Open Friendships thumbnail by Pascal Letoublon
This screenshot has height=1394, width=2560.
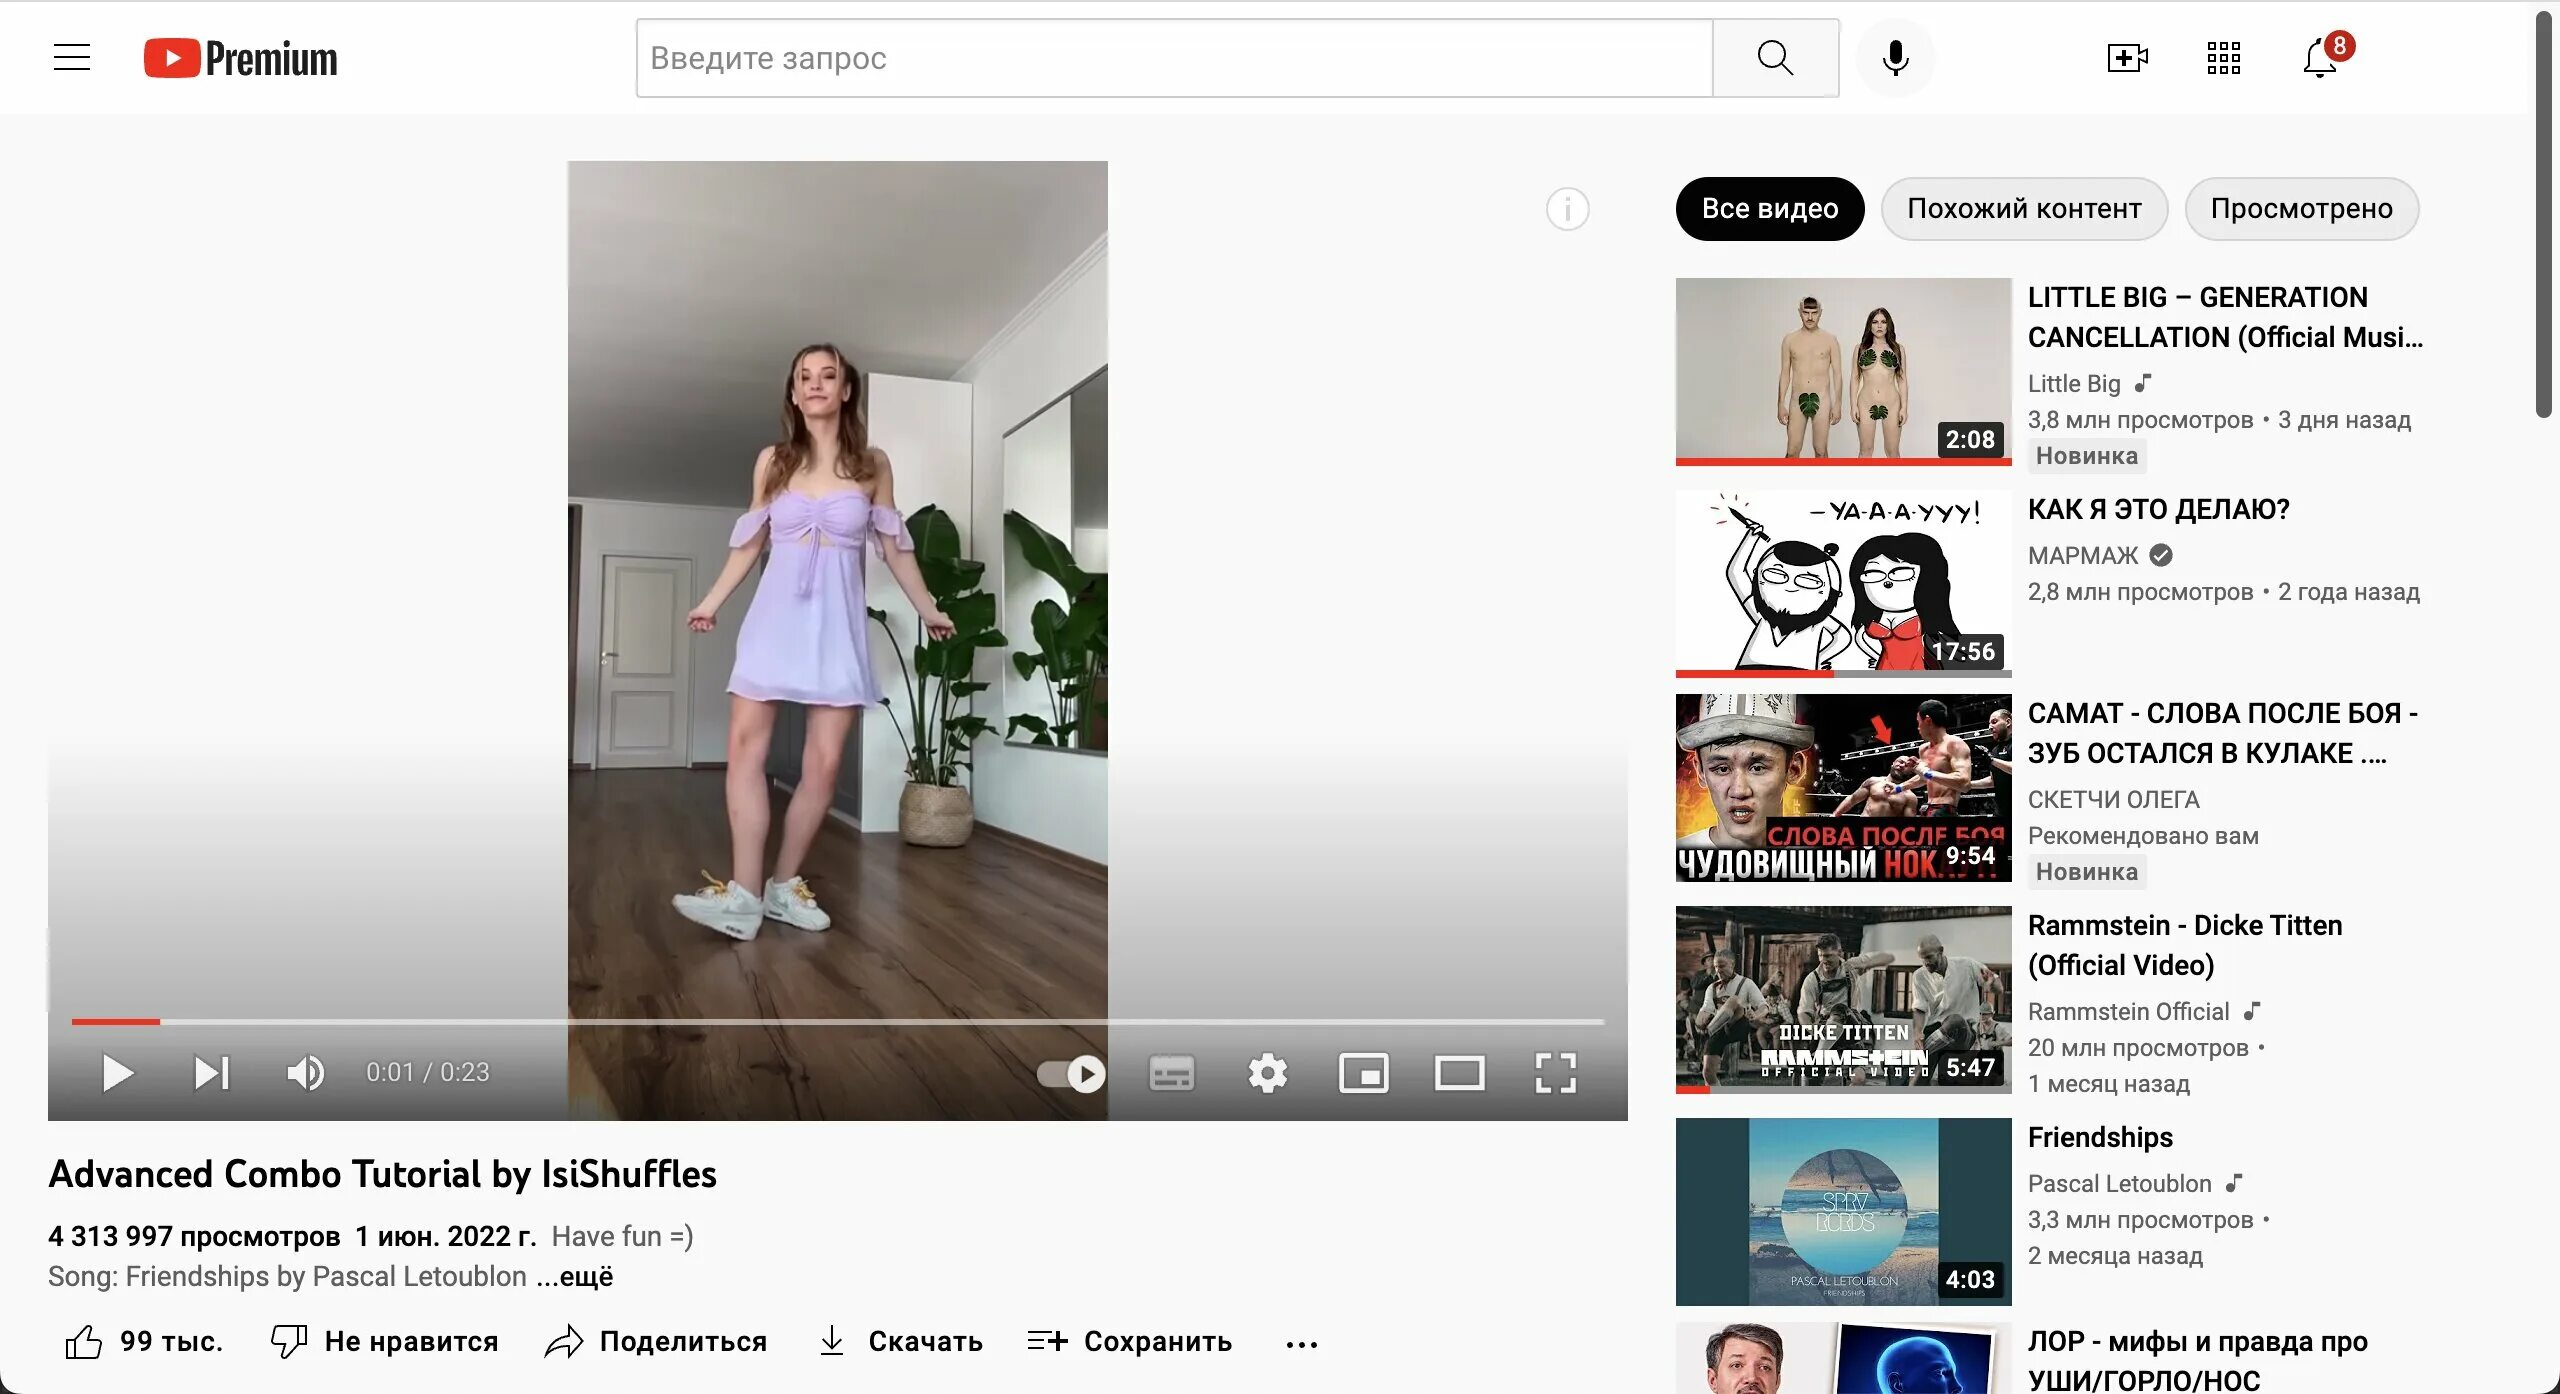(x=1843, y=1212)
